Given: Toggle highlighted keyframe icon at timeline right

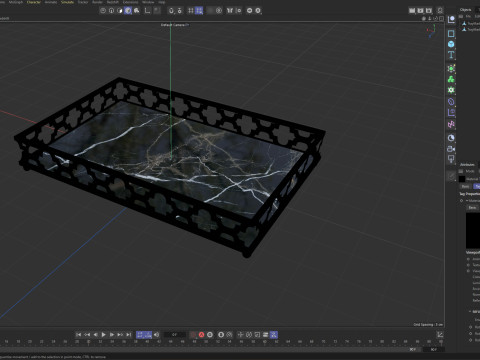Looking at the screenshot, I should click(x=274, y=334).
